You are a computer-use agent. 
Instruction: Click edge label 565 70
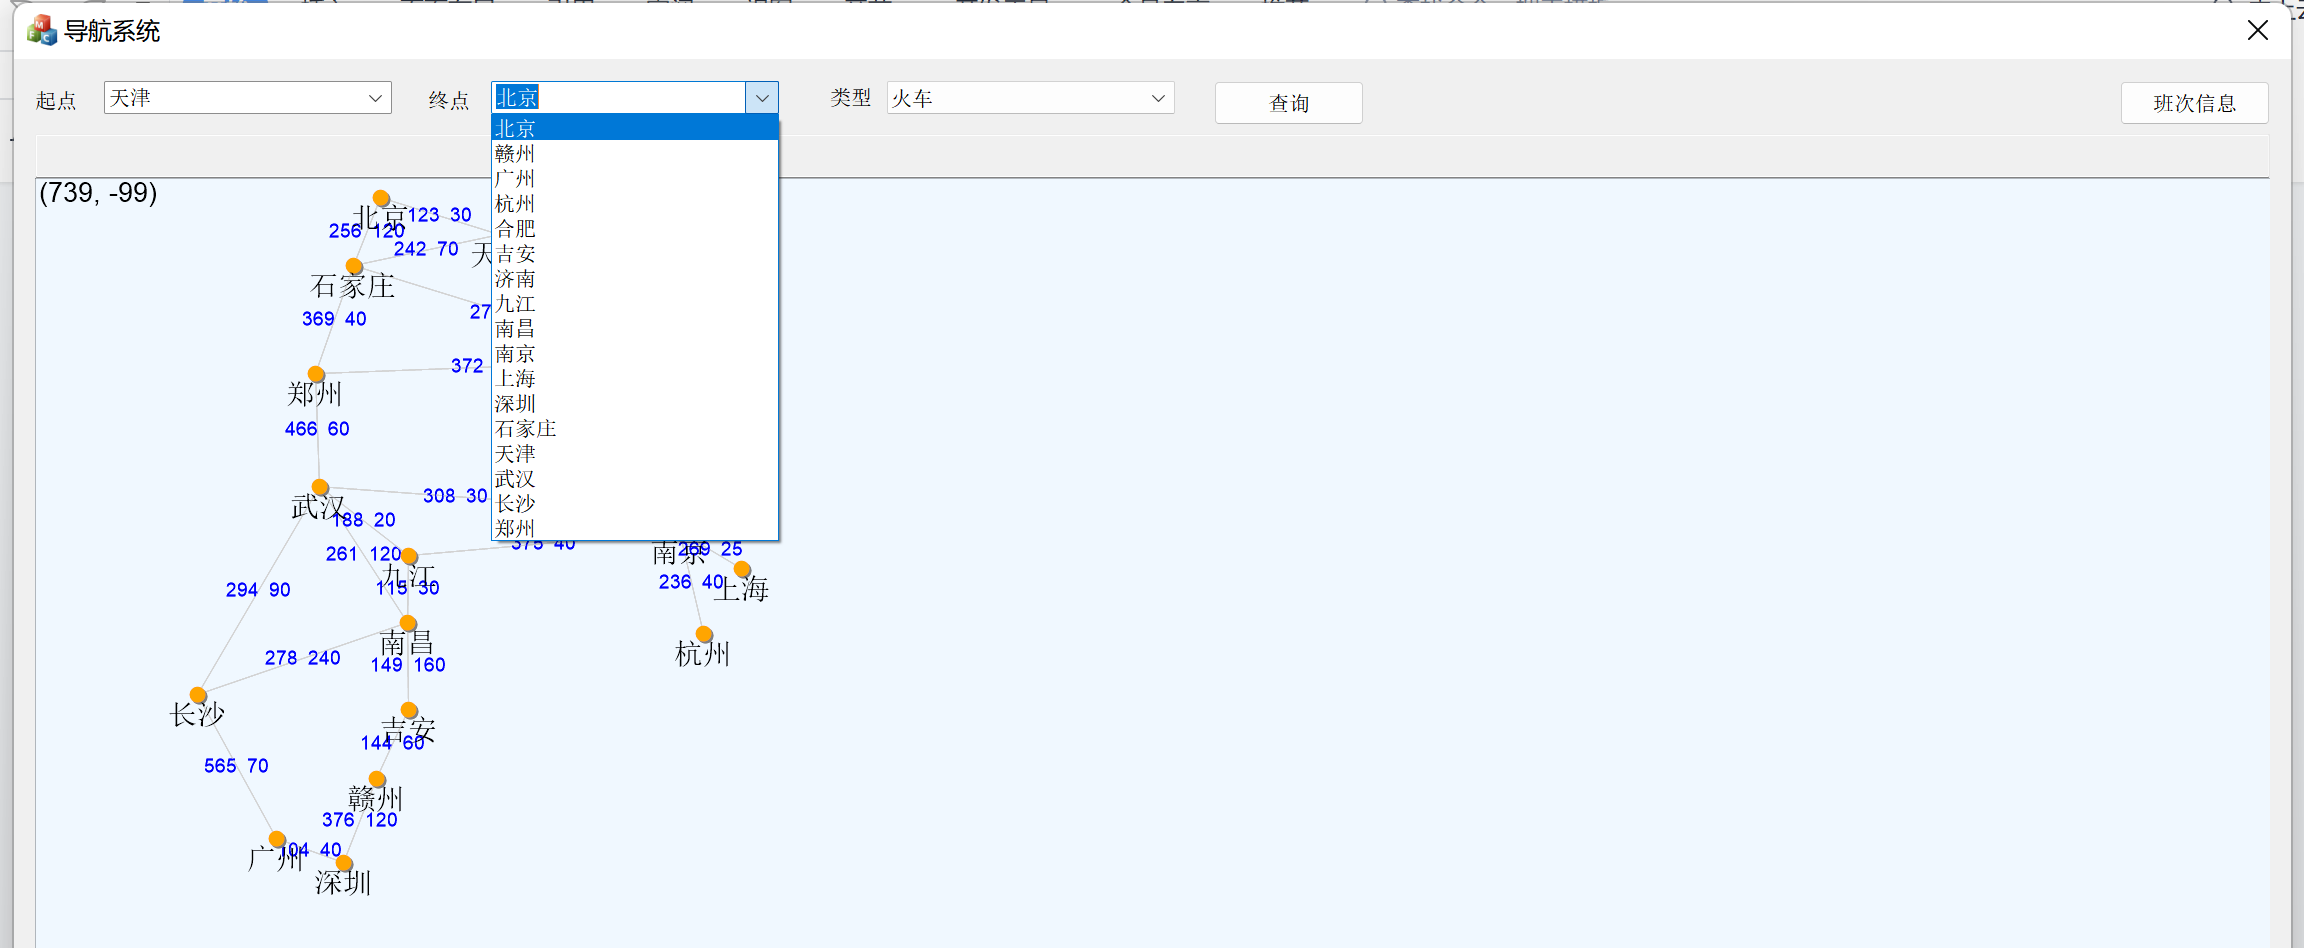point(236,766)
